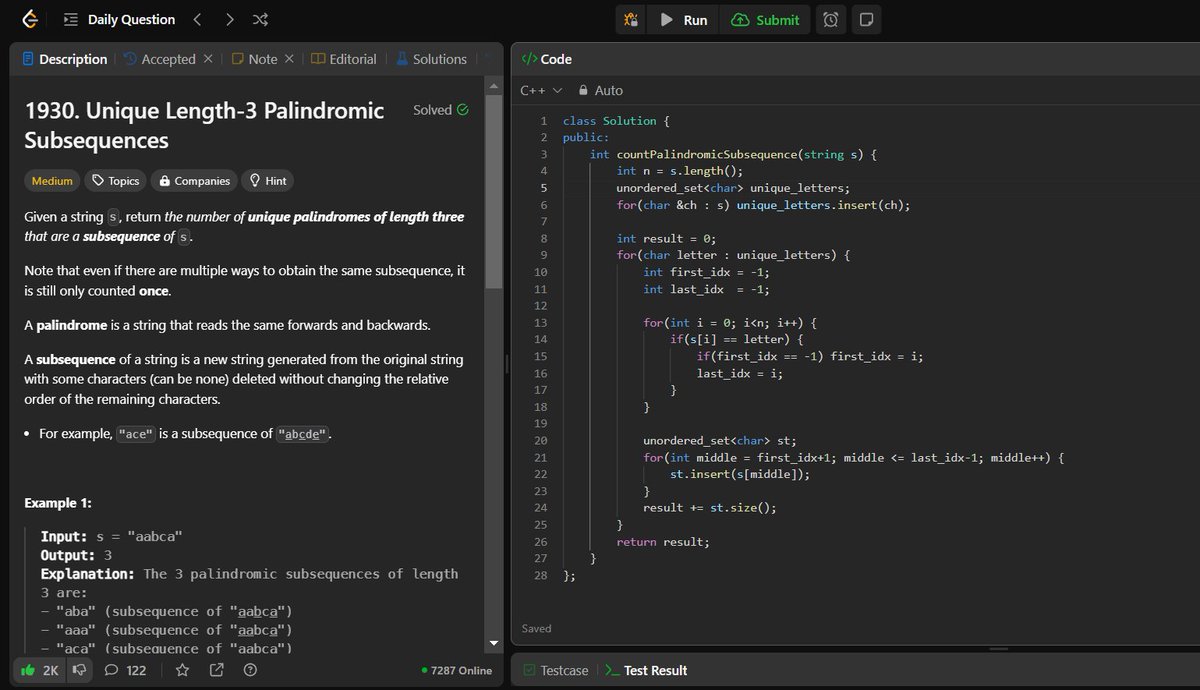Viewport: 1200px width, 690px height.
Task: Click the green Submit button
Action: click(x=765, y=19)
